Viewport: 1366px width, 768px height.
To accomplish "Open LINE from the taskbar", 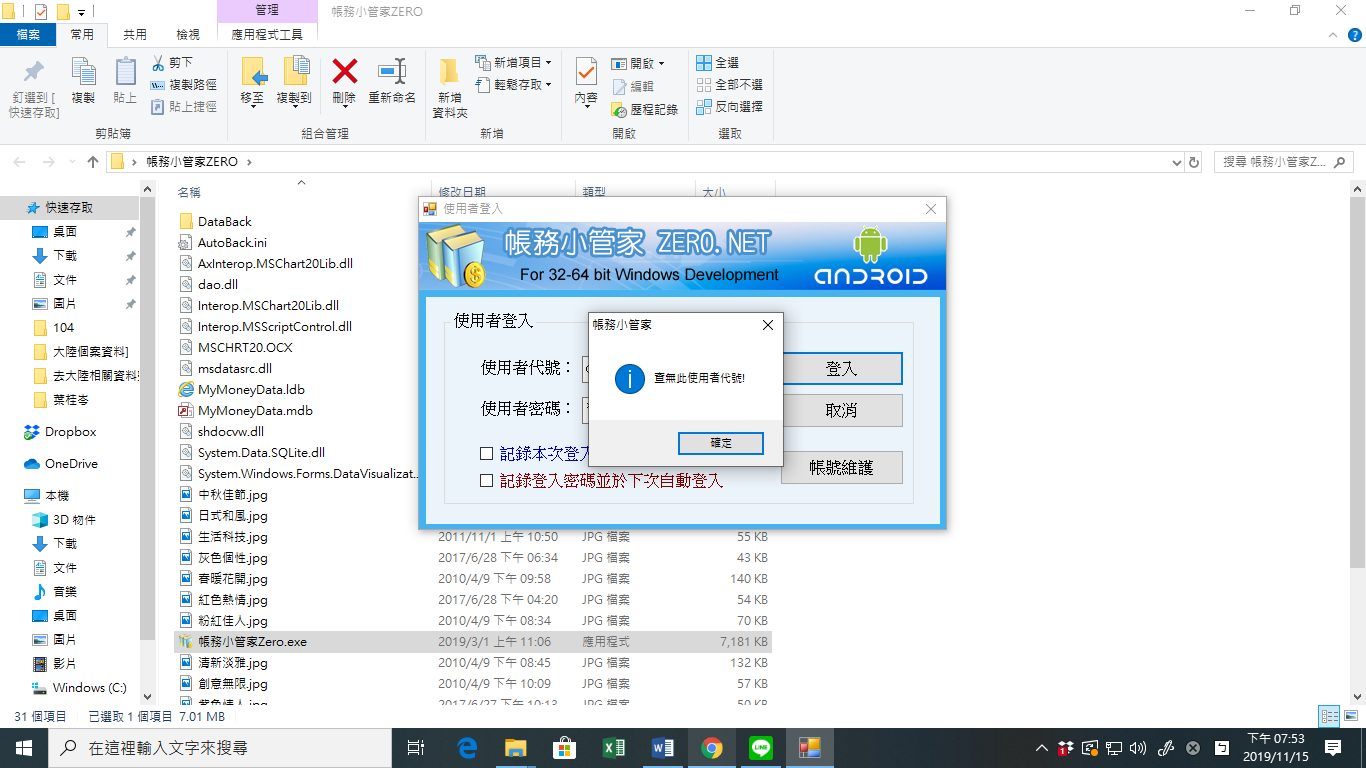I will 761,748.
